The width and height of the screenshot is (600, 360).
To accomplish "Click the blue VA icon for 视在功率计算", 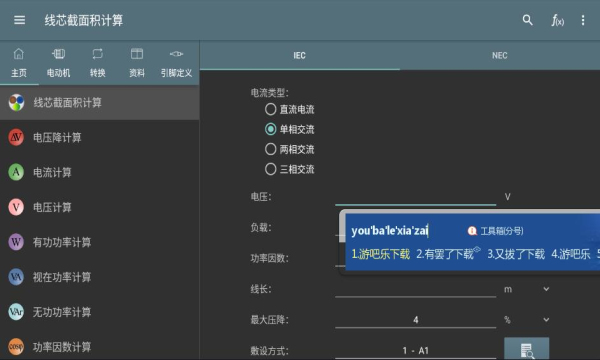I will 16,277.
